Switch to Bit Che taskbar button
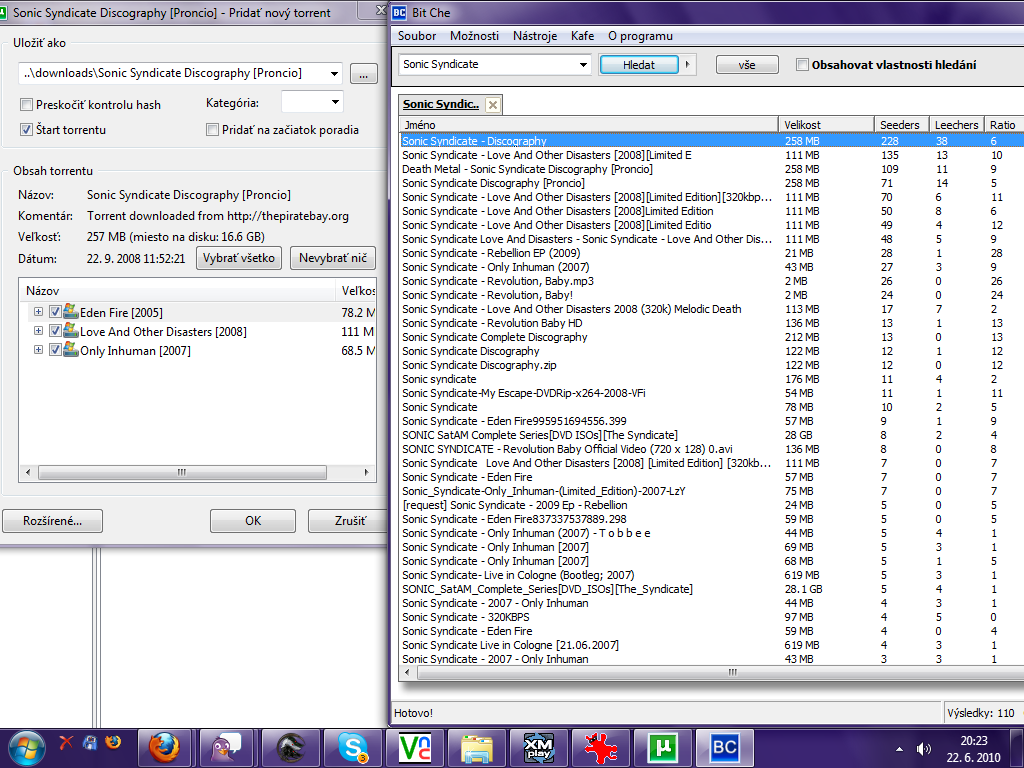1024x768 pixels. coord(725,748)
